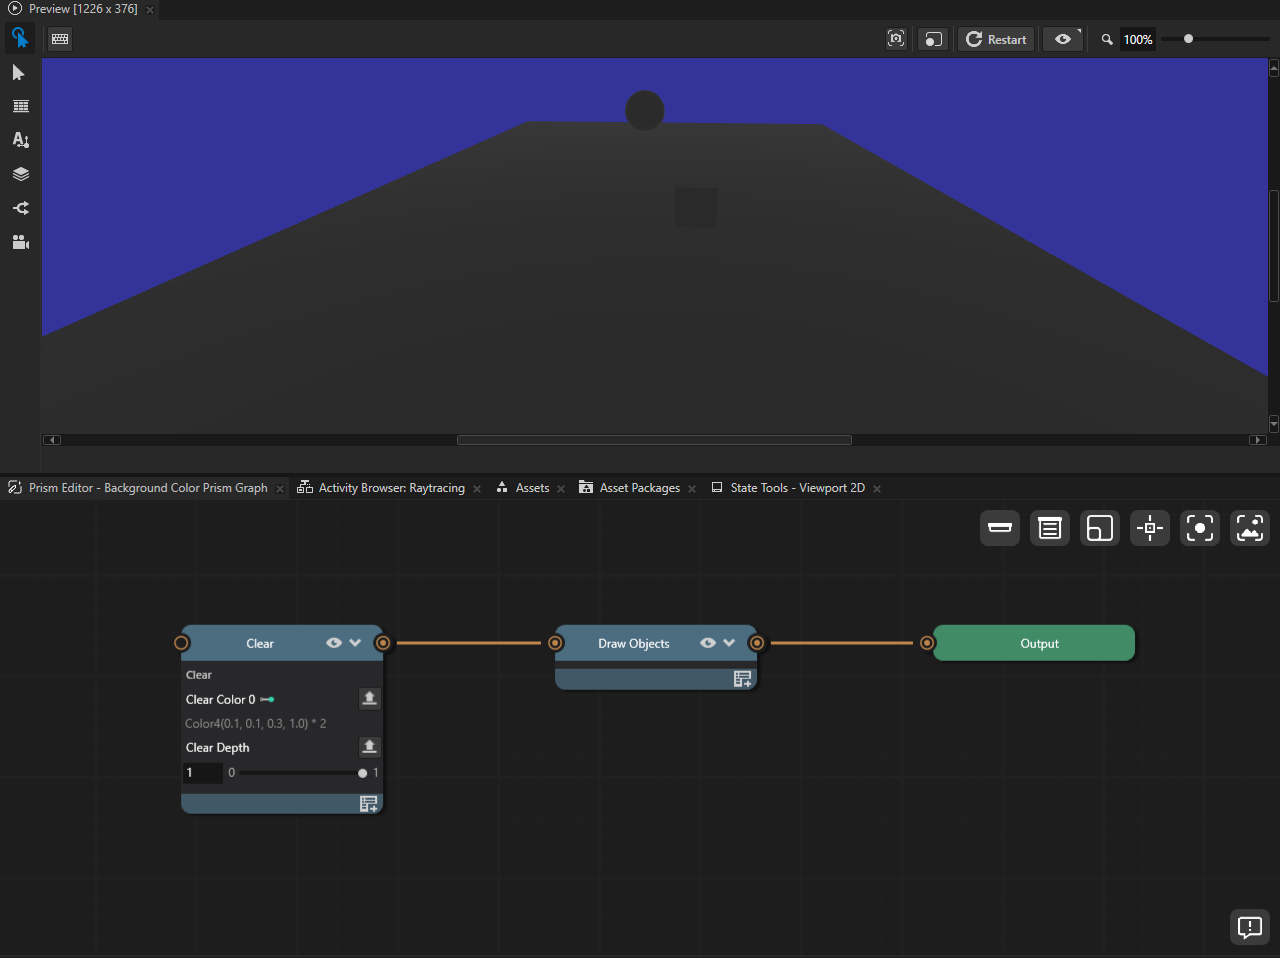This screenshot has width=1280, height=958.
Task: Click the Clear Depth slider handle
Action: [362, 773]
